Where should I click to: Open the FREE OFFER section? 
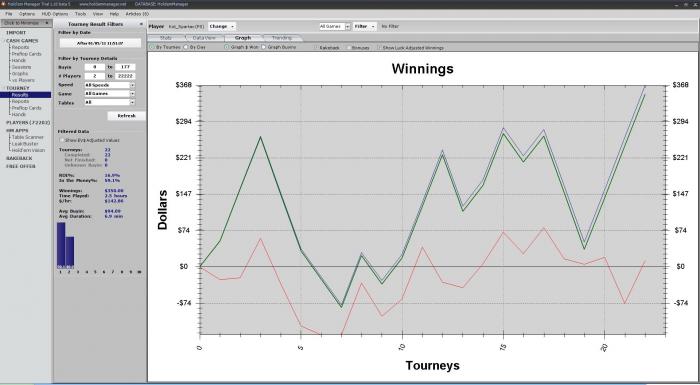click(21, 166)
